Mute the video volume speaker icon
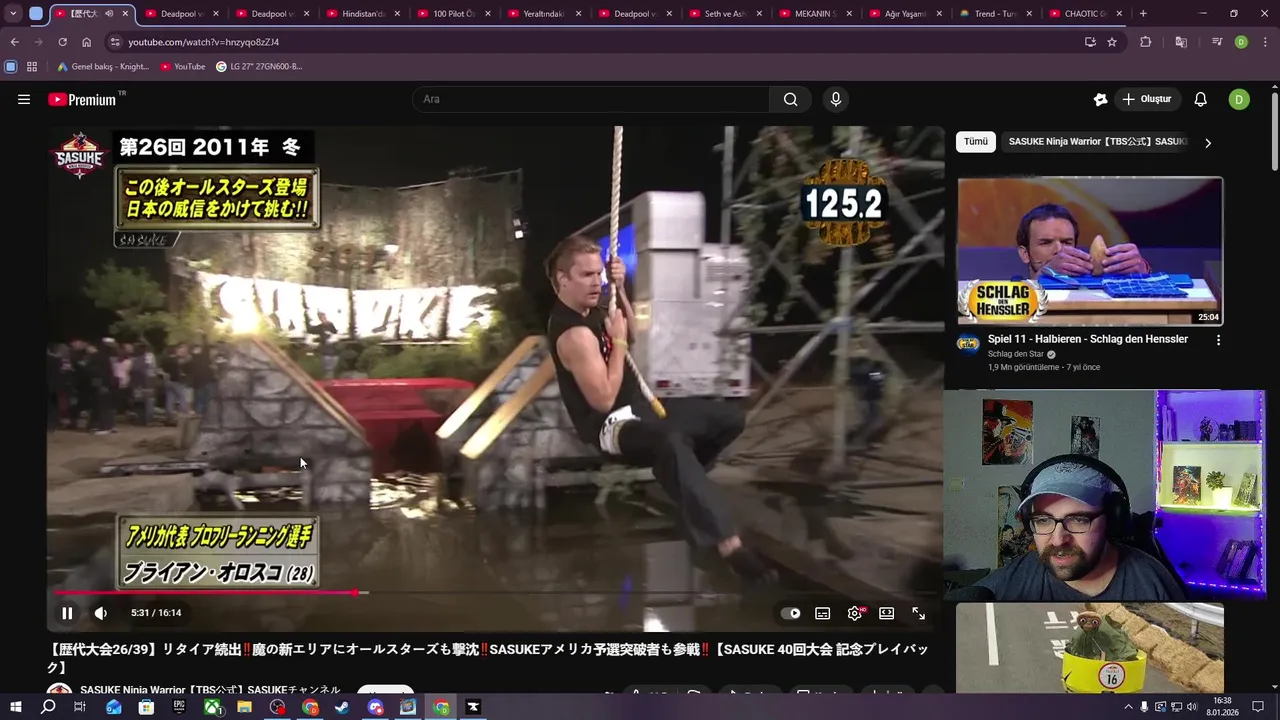 click(x=101, y=613)
